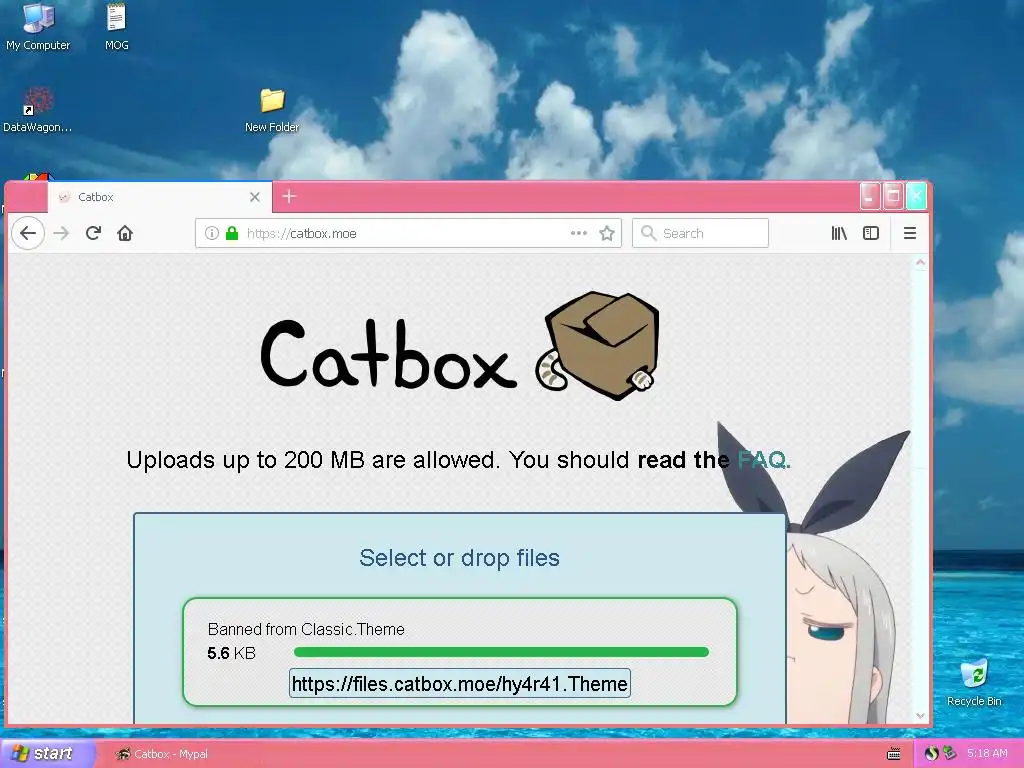This screenshot has width=1024, height=768.
Task: Open the MOG text file icon
Action: tap(116, 27)
